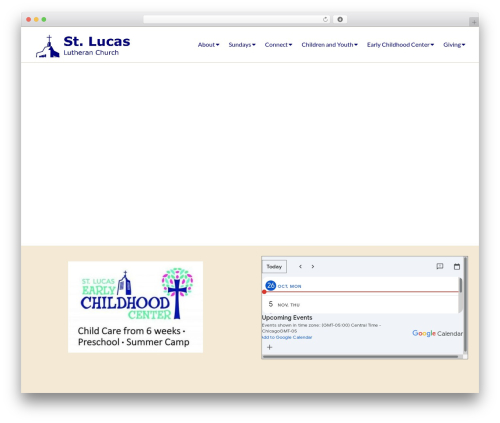The width and height of the screenshot is (500, 423).
Task: Go to previous calendar period
Action: [x=300, y=267]
